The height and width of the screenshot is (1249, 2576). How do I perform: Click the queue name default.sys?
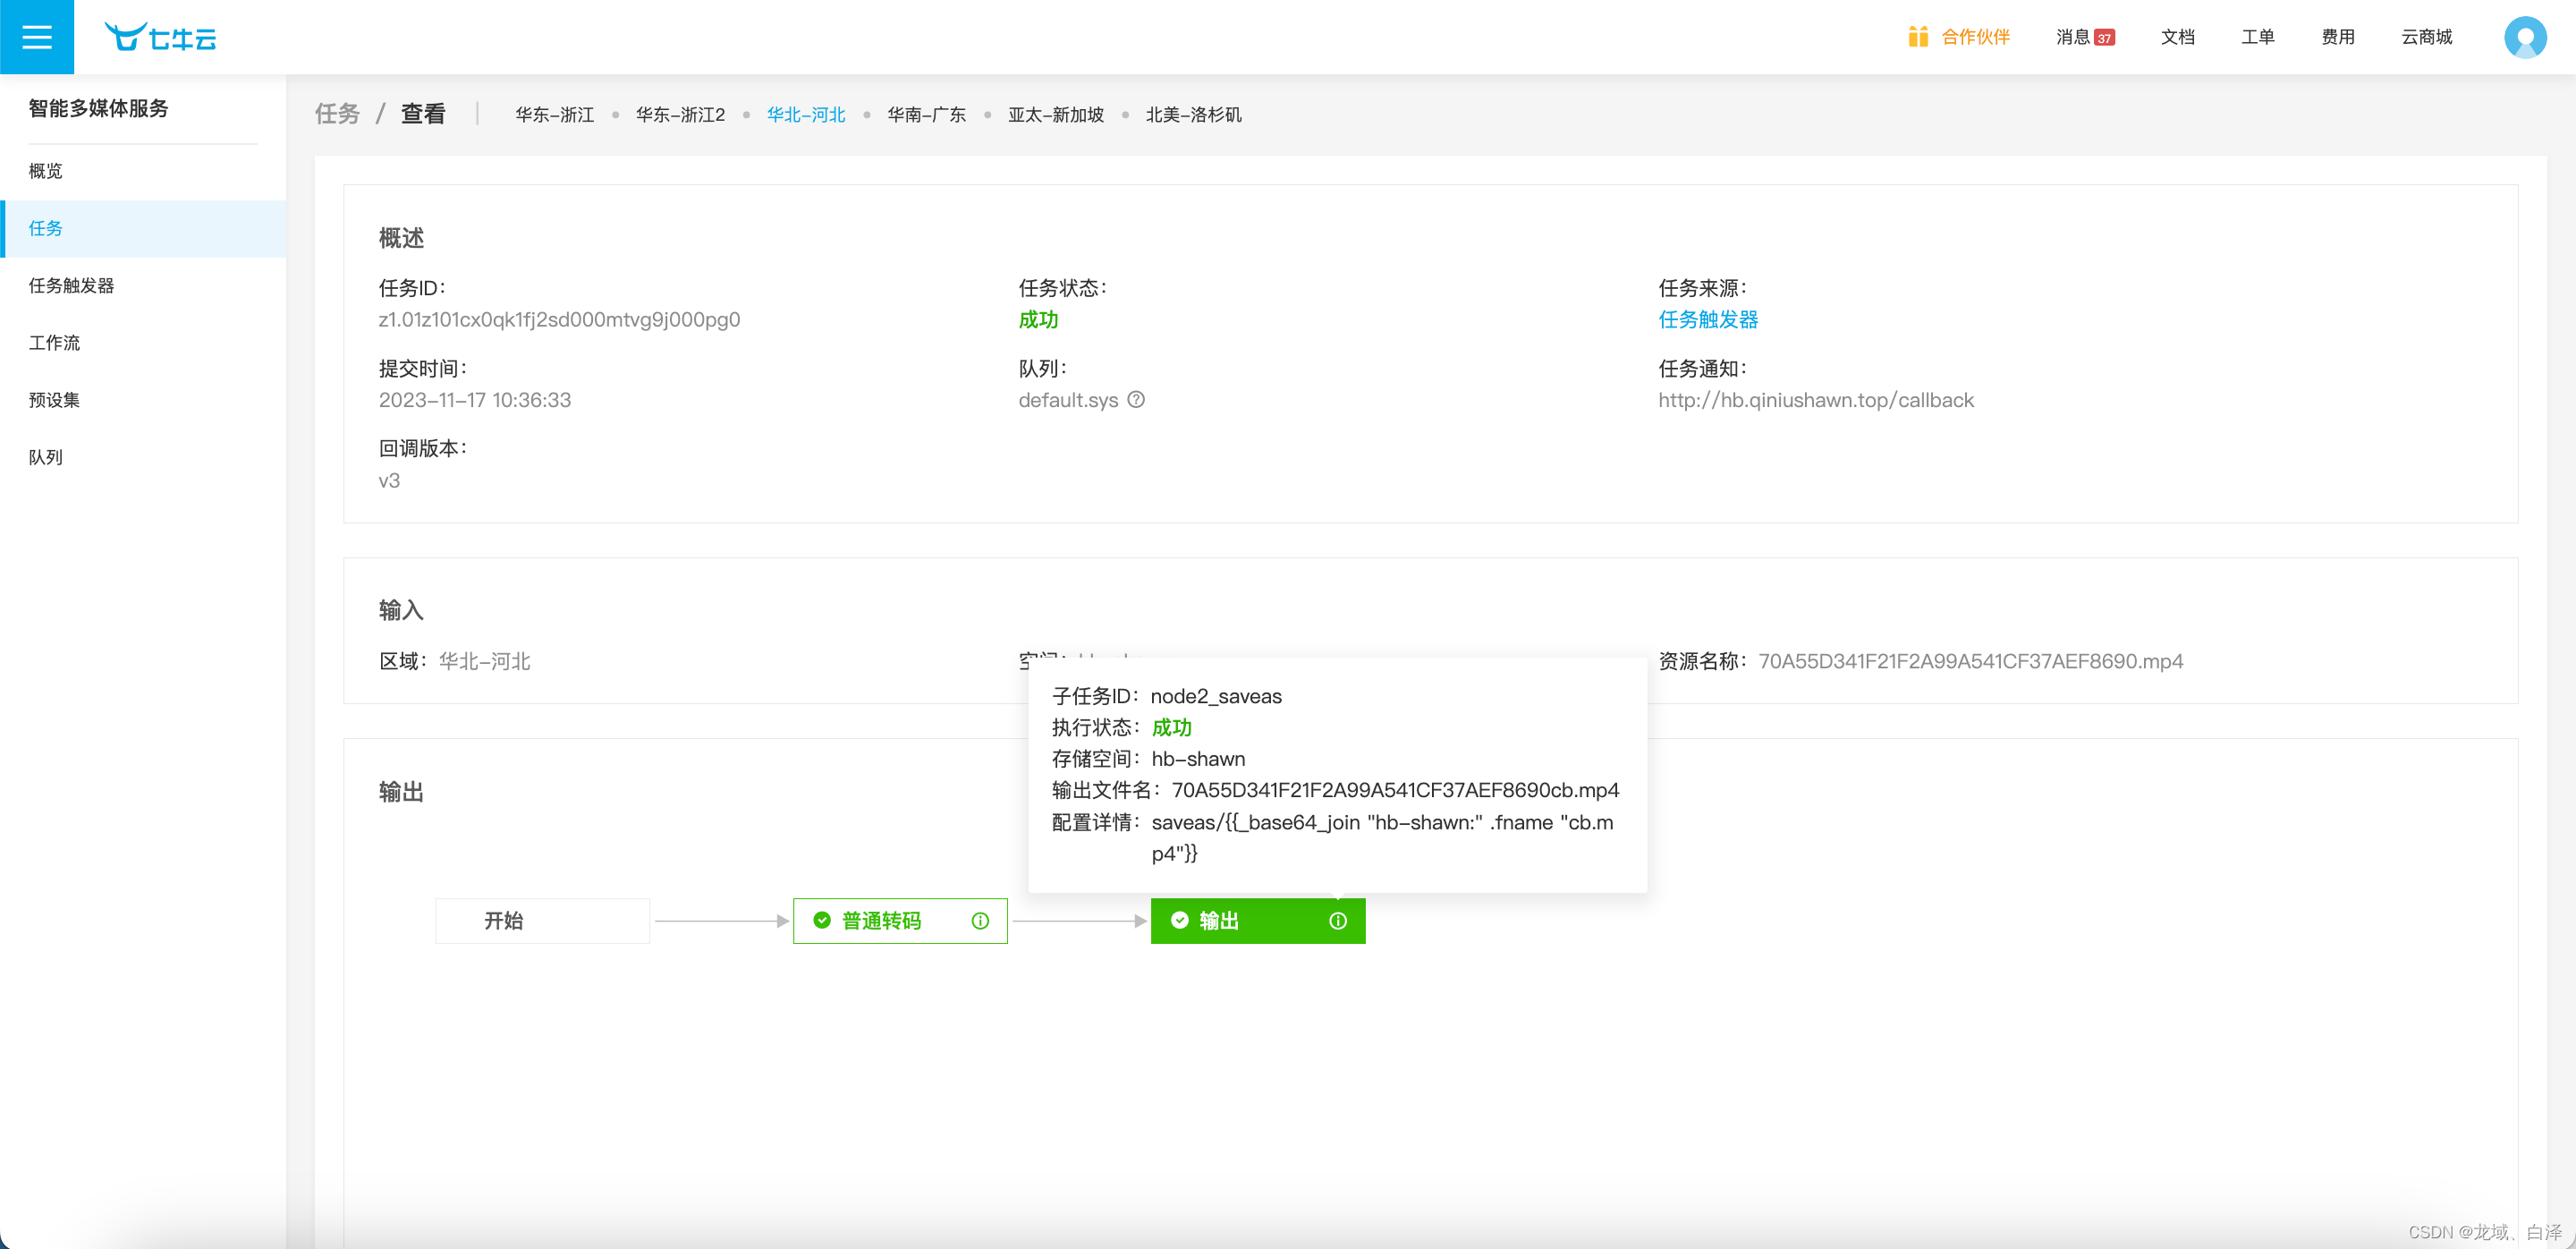(1068, 400)
